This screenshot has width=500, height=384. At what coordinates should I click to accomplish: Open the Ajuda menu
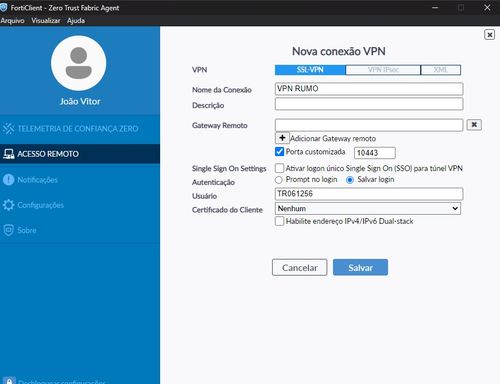tap(76, 20)
